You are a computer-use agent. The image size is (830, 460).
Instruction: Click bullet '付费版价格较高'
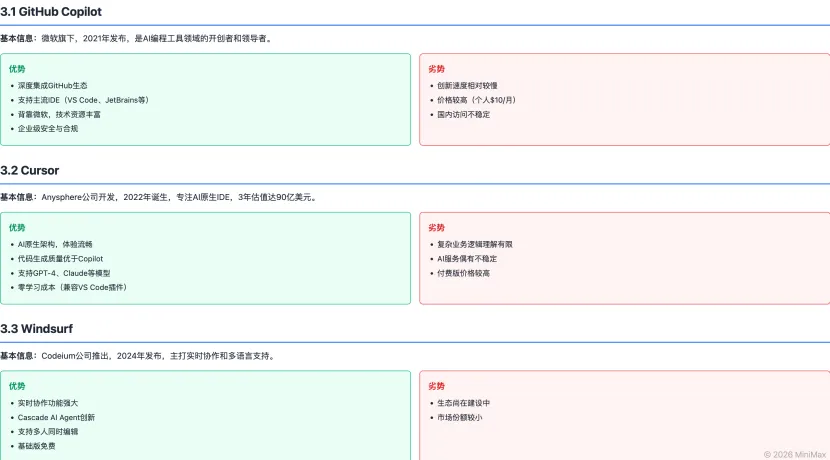463,273
